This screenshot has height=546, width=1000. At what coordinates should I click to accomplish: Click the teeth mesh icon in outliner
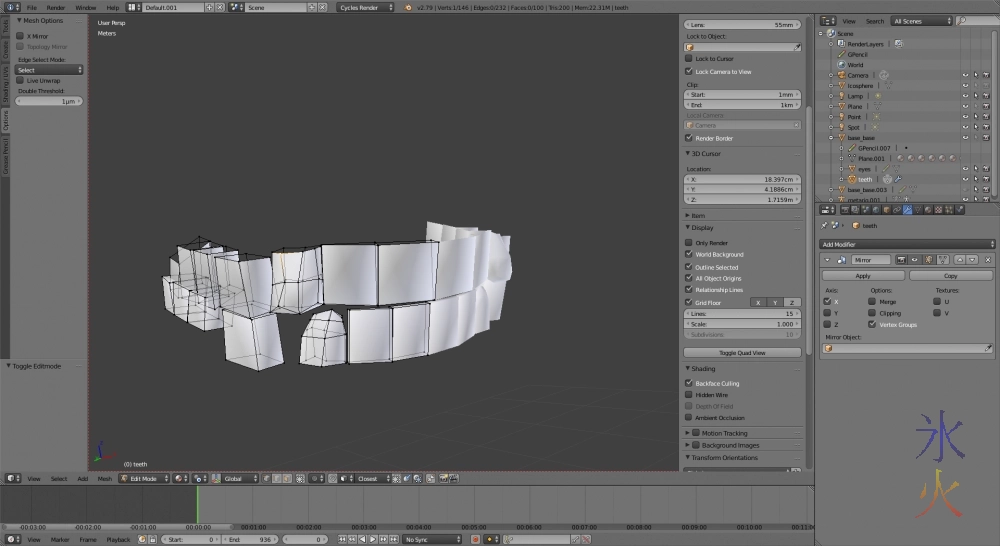[852, 179]
